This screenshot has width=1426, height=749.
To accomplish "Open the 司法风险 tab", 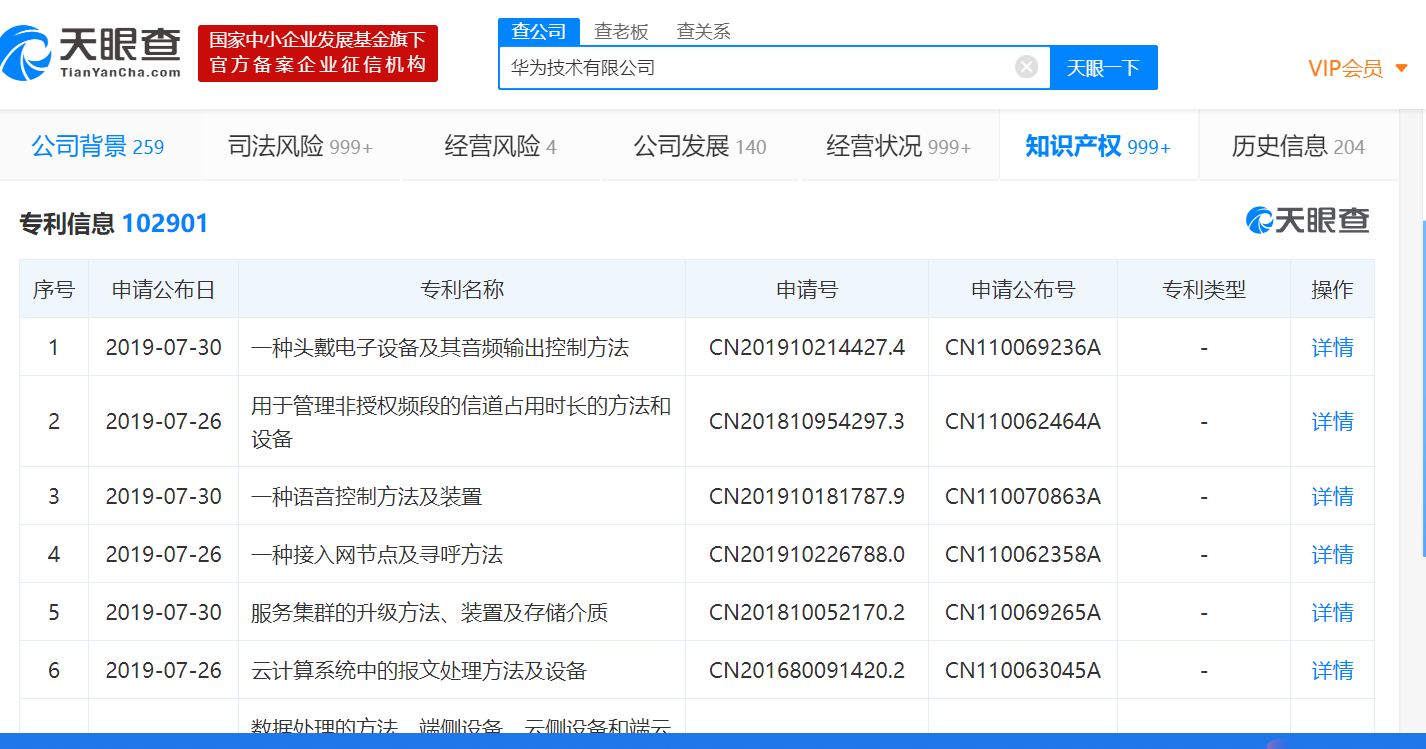I will 300,147.
